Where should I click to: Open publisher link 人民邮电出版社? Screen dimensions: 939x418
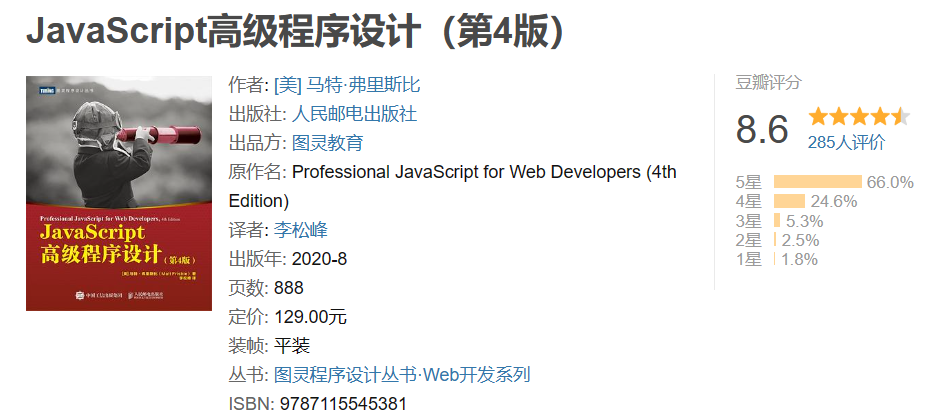pos(354,114)
